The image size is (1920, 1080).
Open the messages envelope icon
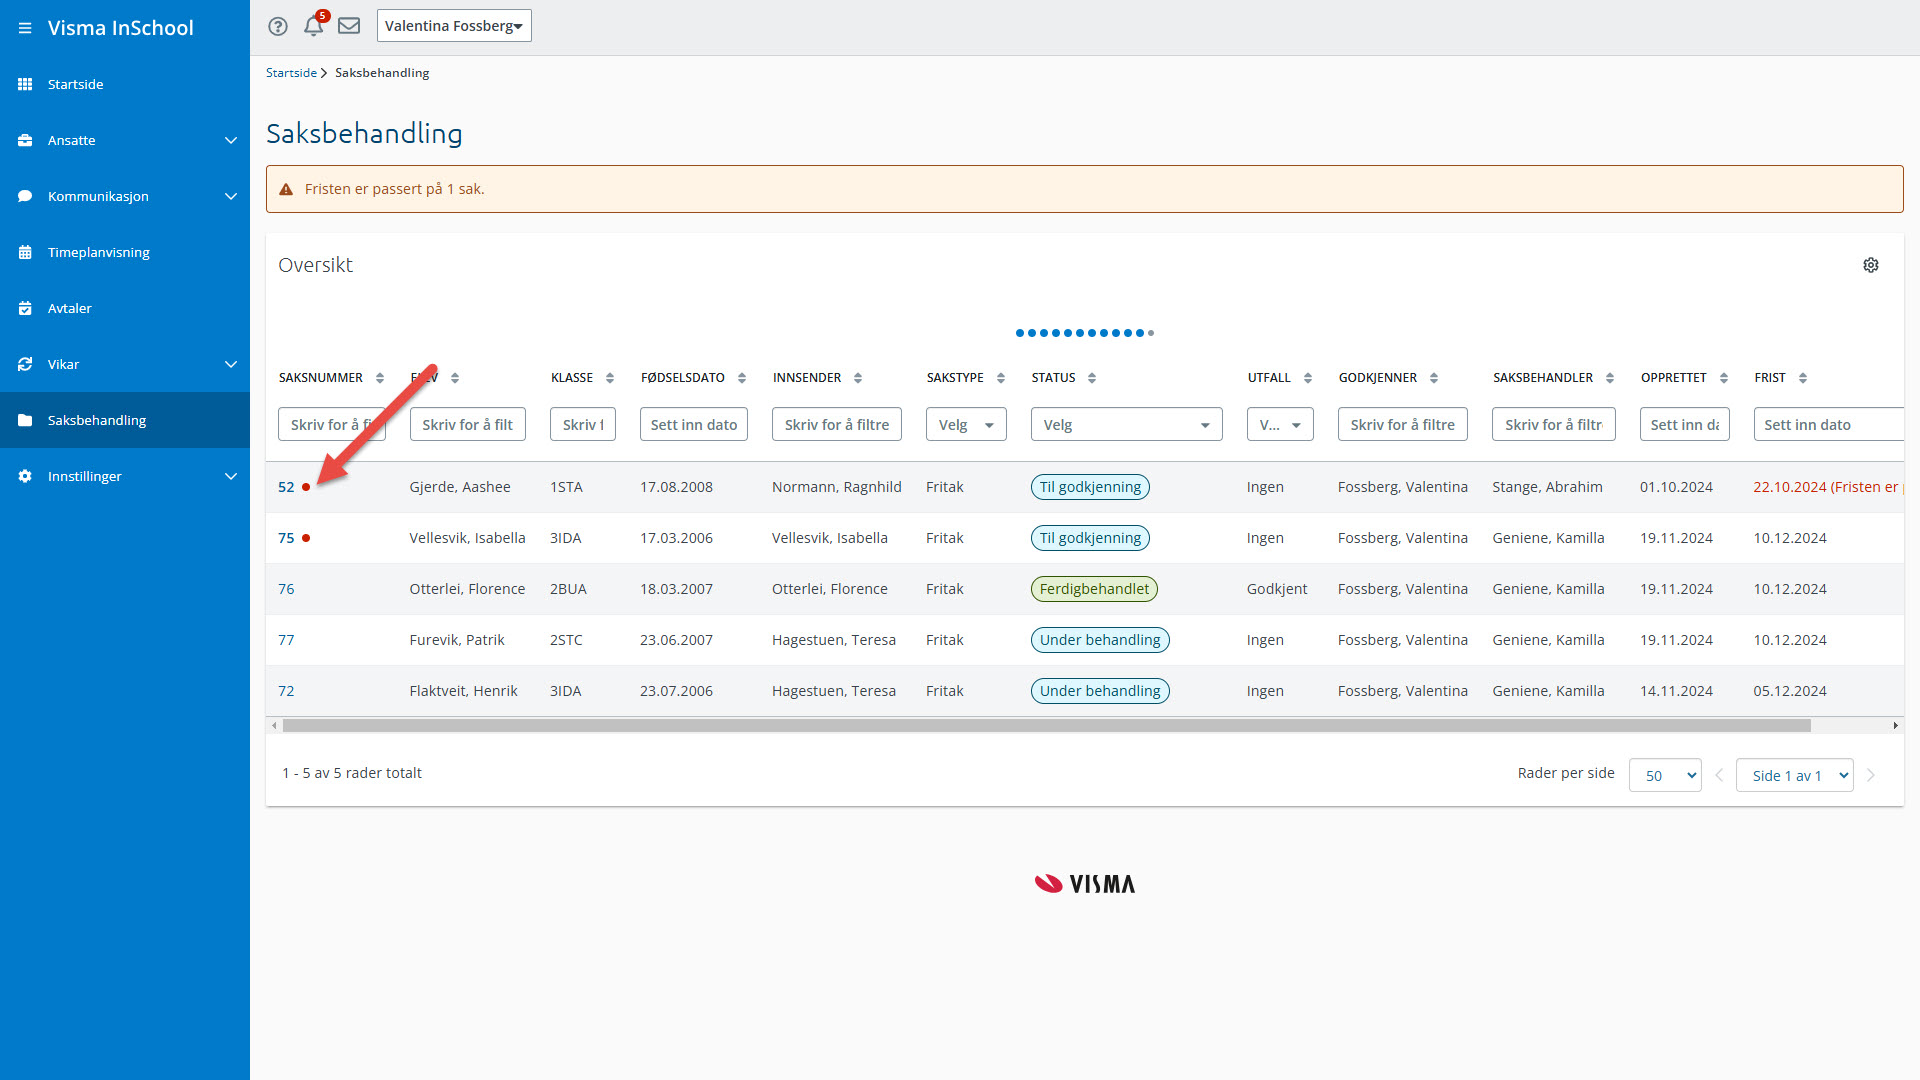(x=349, y=26)
